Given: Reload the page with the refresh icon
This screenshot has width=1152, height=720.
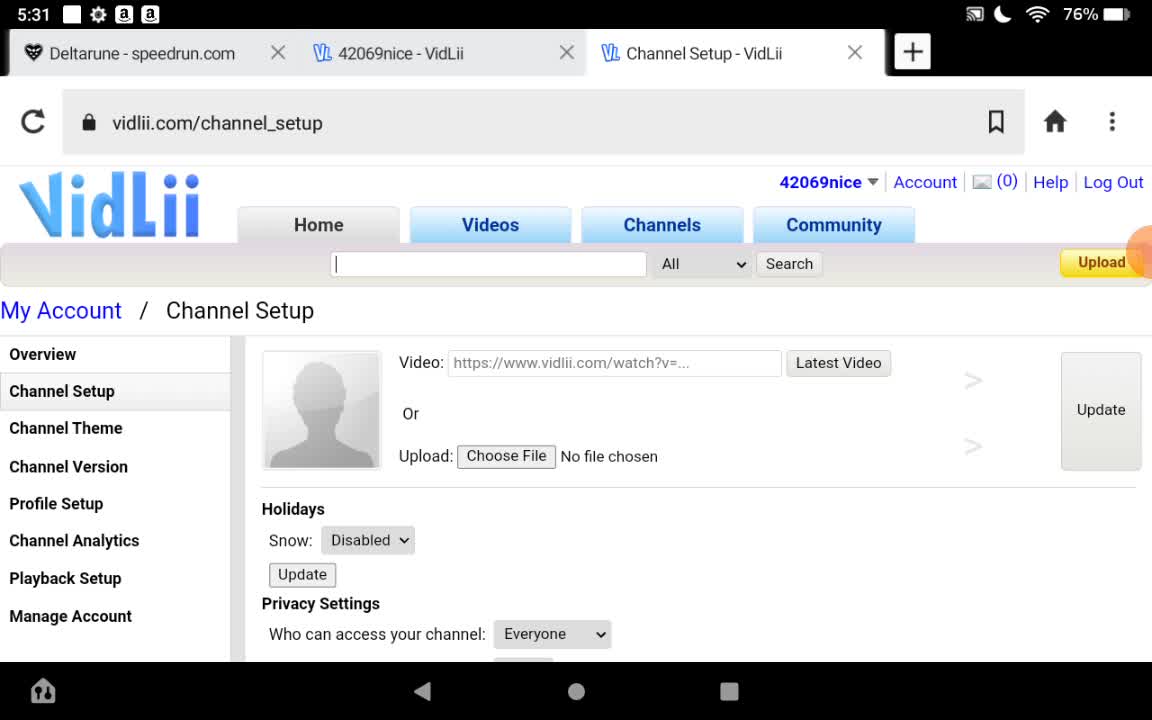Looking at the screenshot, I should click(33, 122).
